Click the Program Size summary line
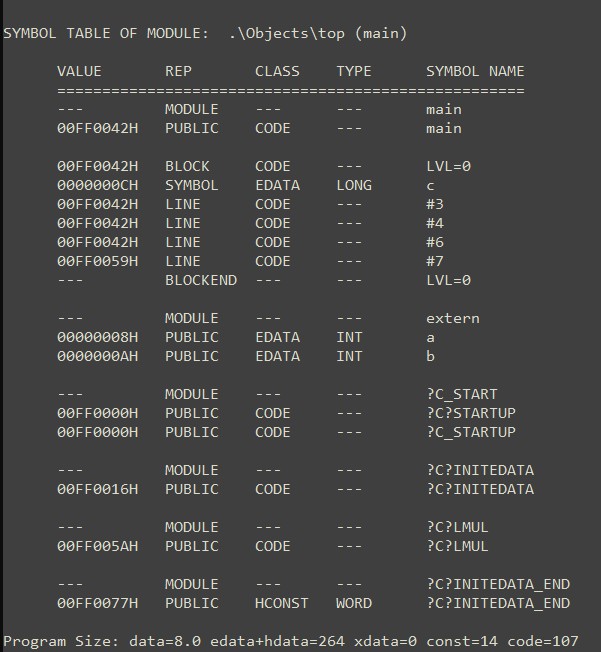Image resolution: width=601 pixels, height=652 pixels. (x=290, y=641)
